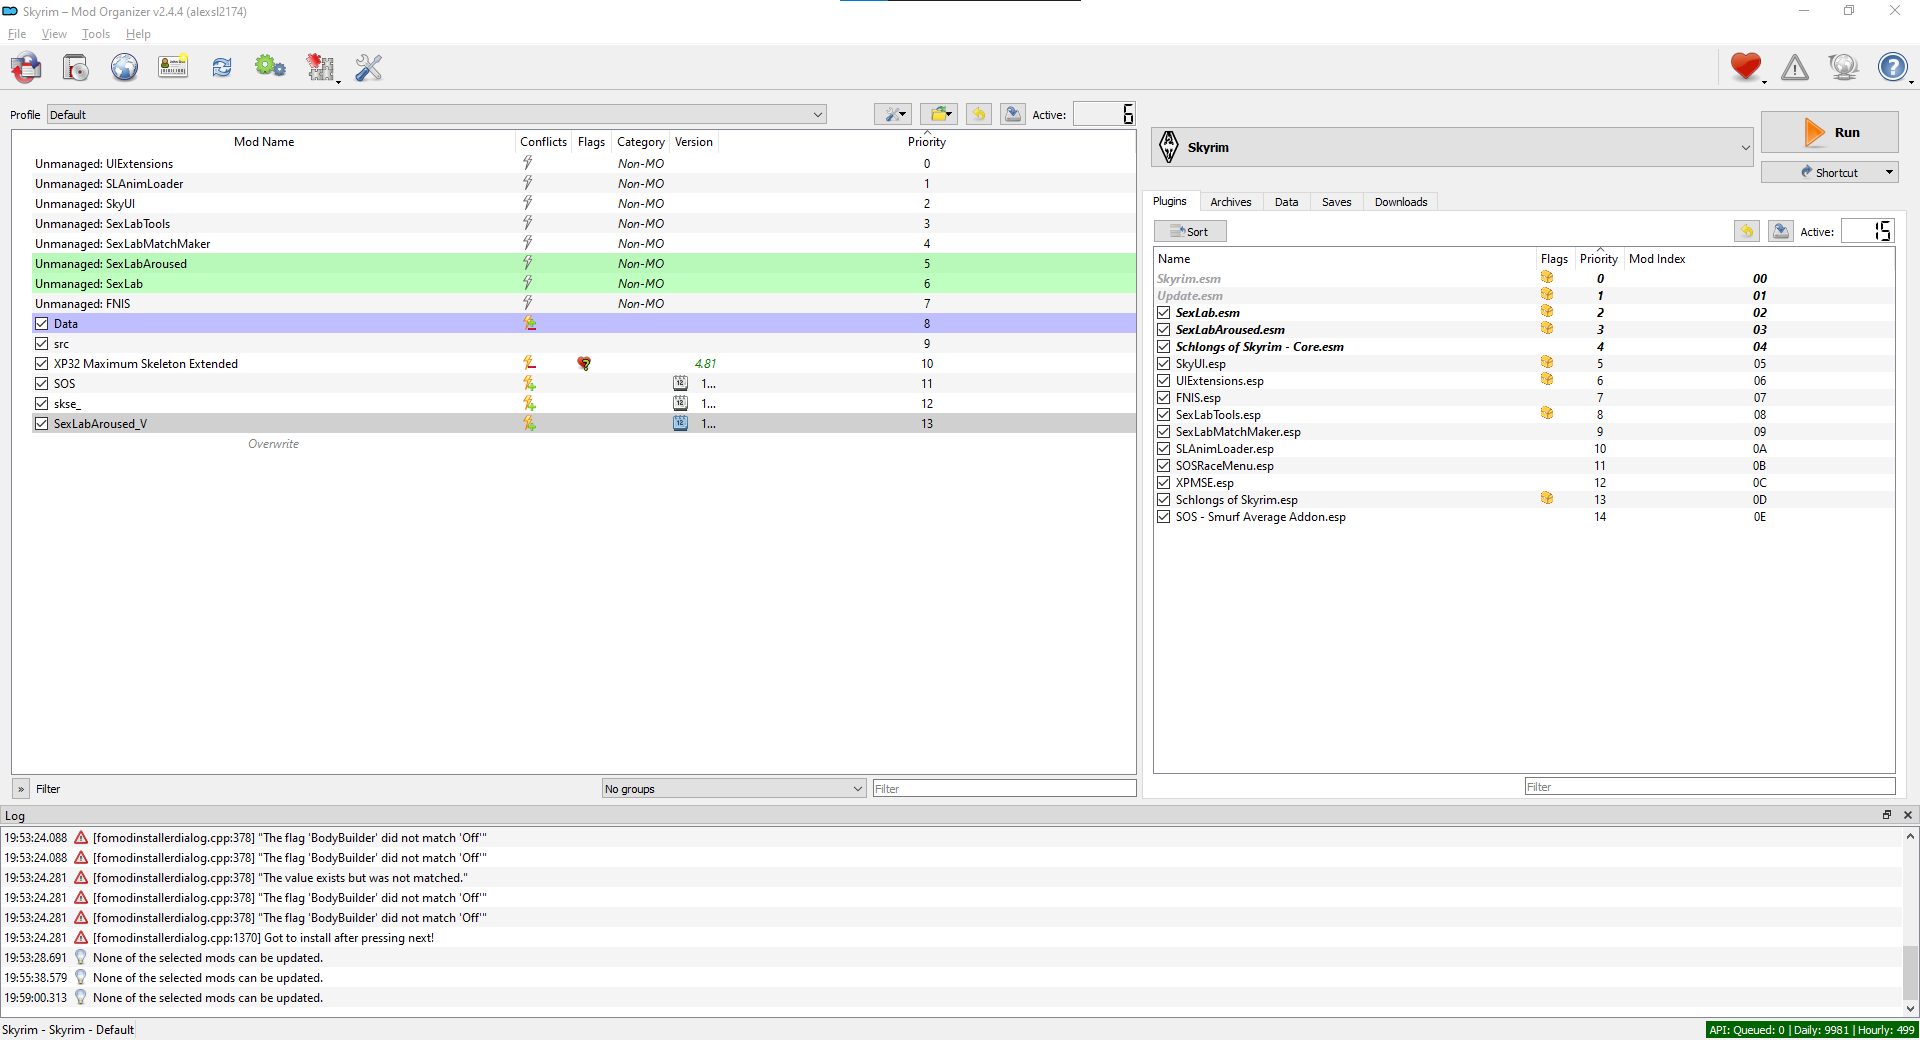Image resolution: width=1920 pixels, height=1040 pixels.
Task: Open the View menu
Action: tap(54, 34)
